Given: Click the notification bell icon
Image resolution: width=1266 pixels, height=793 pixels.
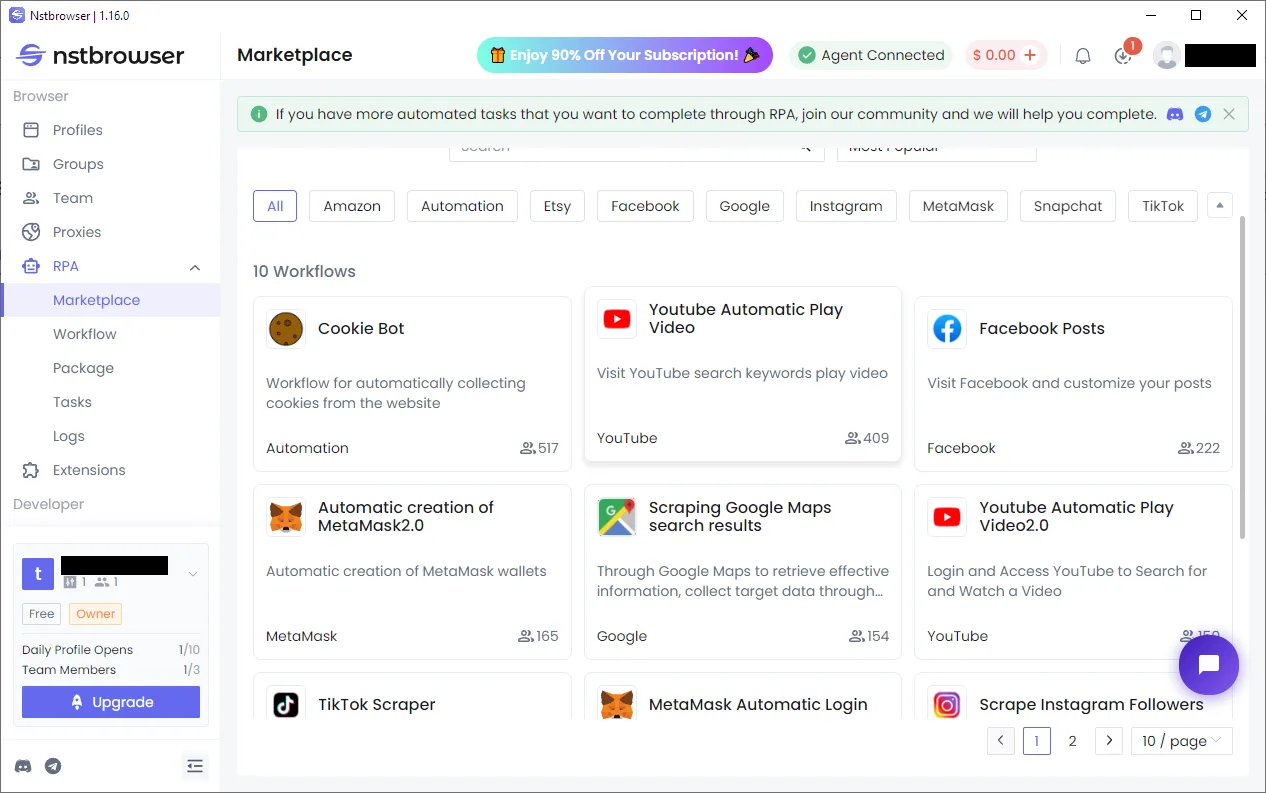Looking at the screenshot, I should tap(1083, 56).
